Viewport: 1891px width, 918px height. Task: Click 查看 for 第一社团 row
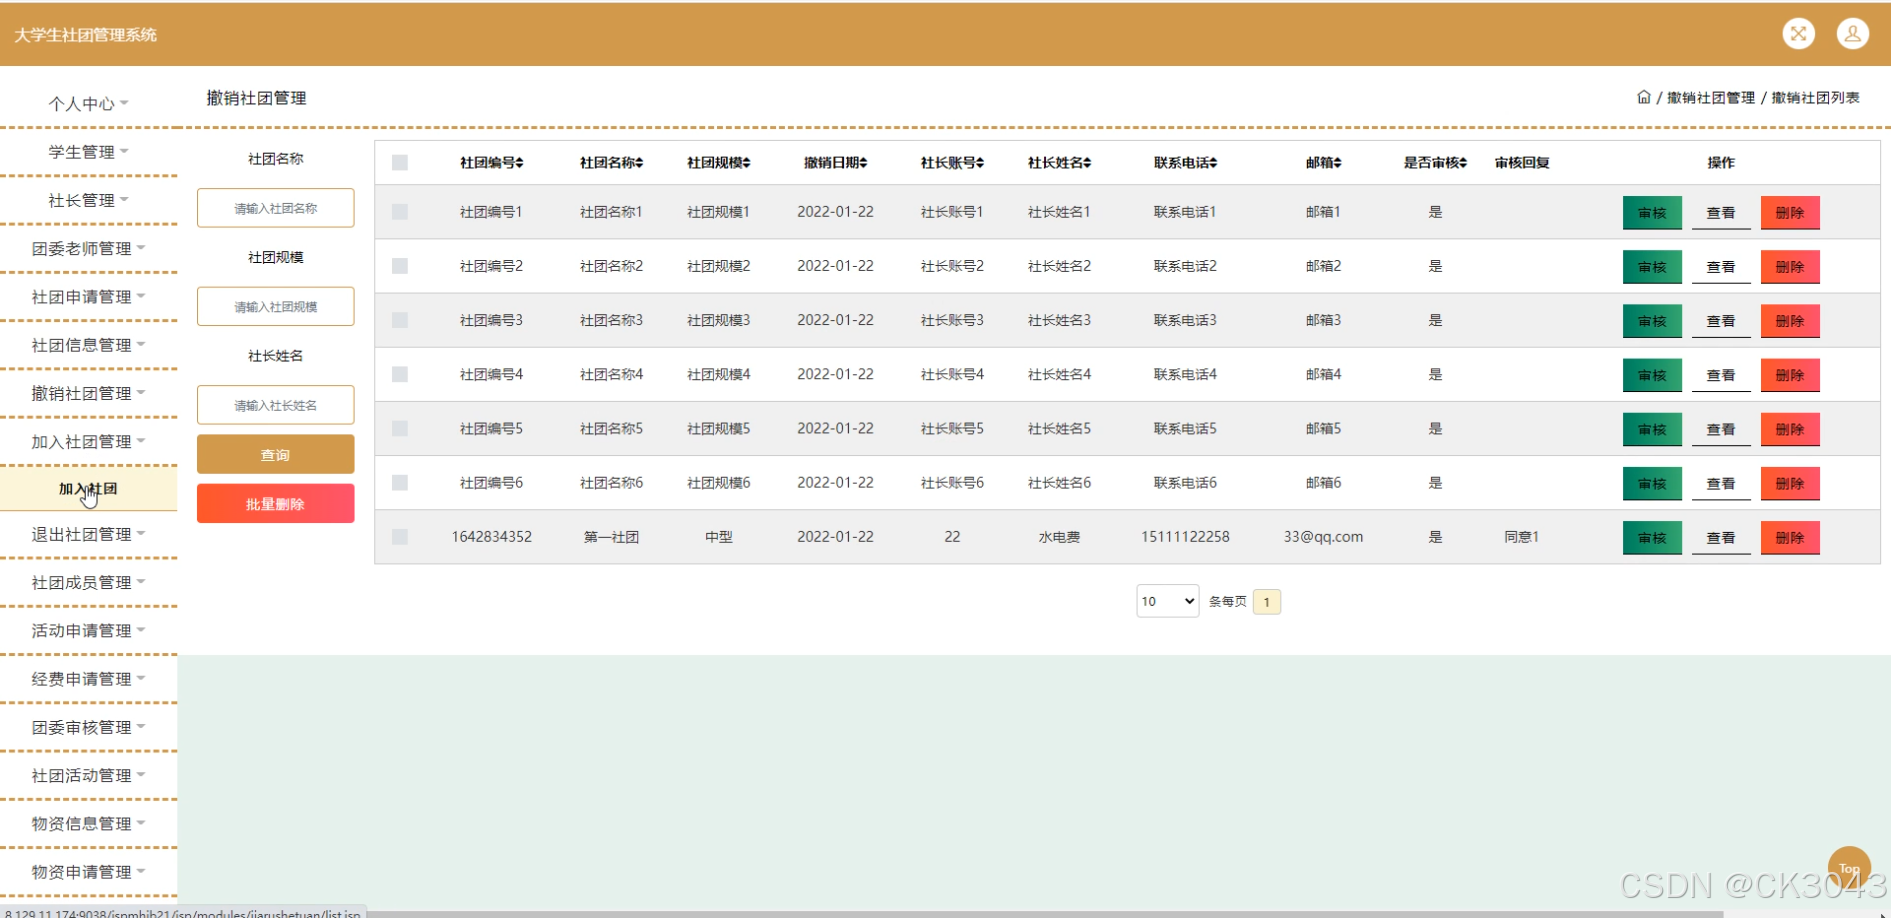pyautogui.click(x=1721, y=538)
